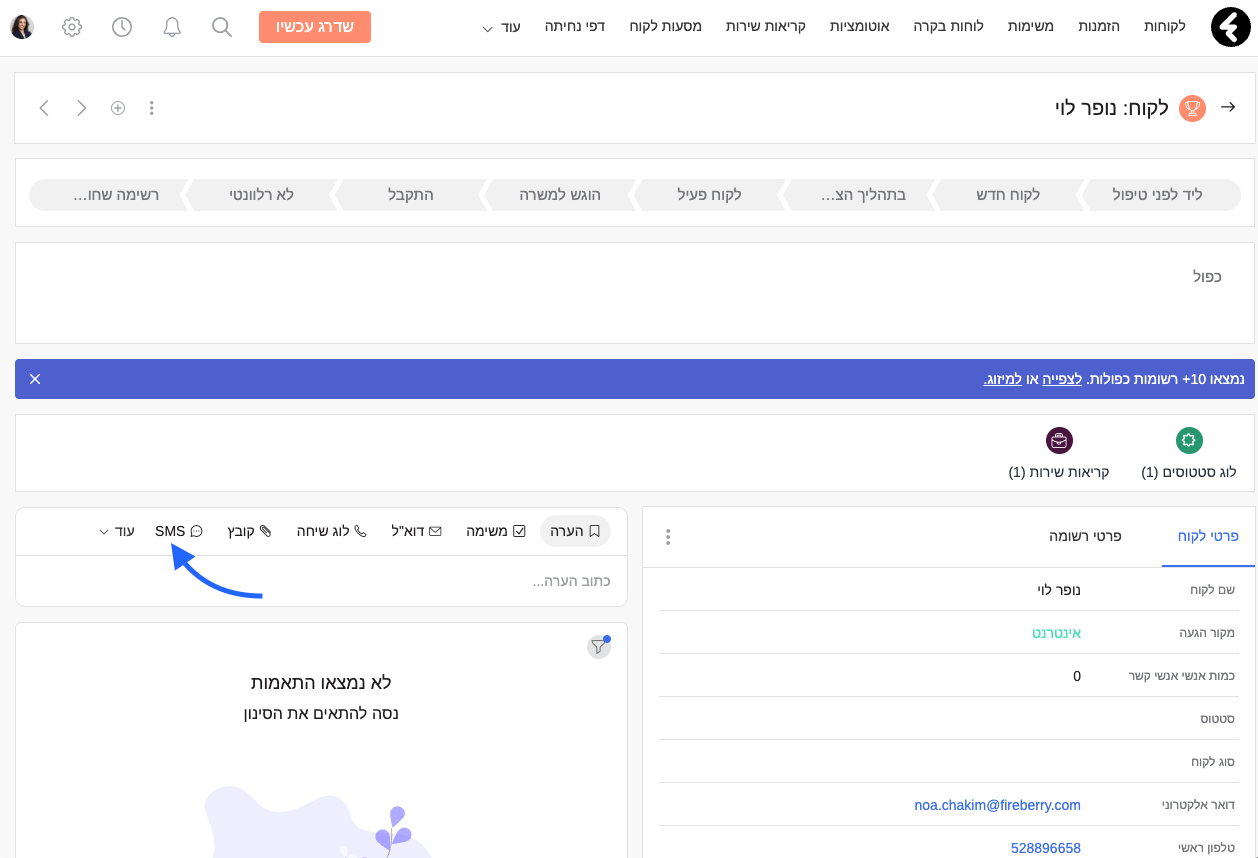Click the Fireberry logo icon
Screen dimensions: 1258x858
click(x=1230, y=27)
